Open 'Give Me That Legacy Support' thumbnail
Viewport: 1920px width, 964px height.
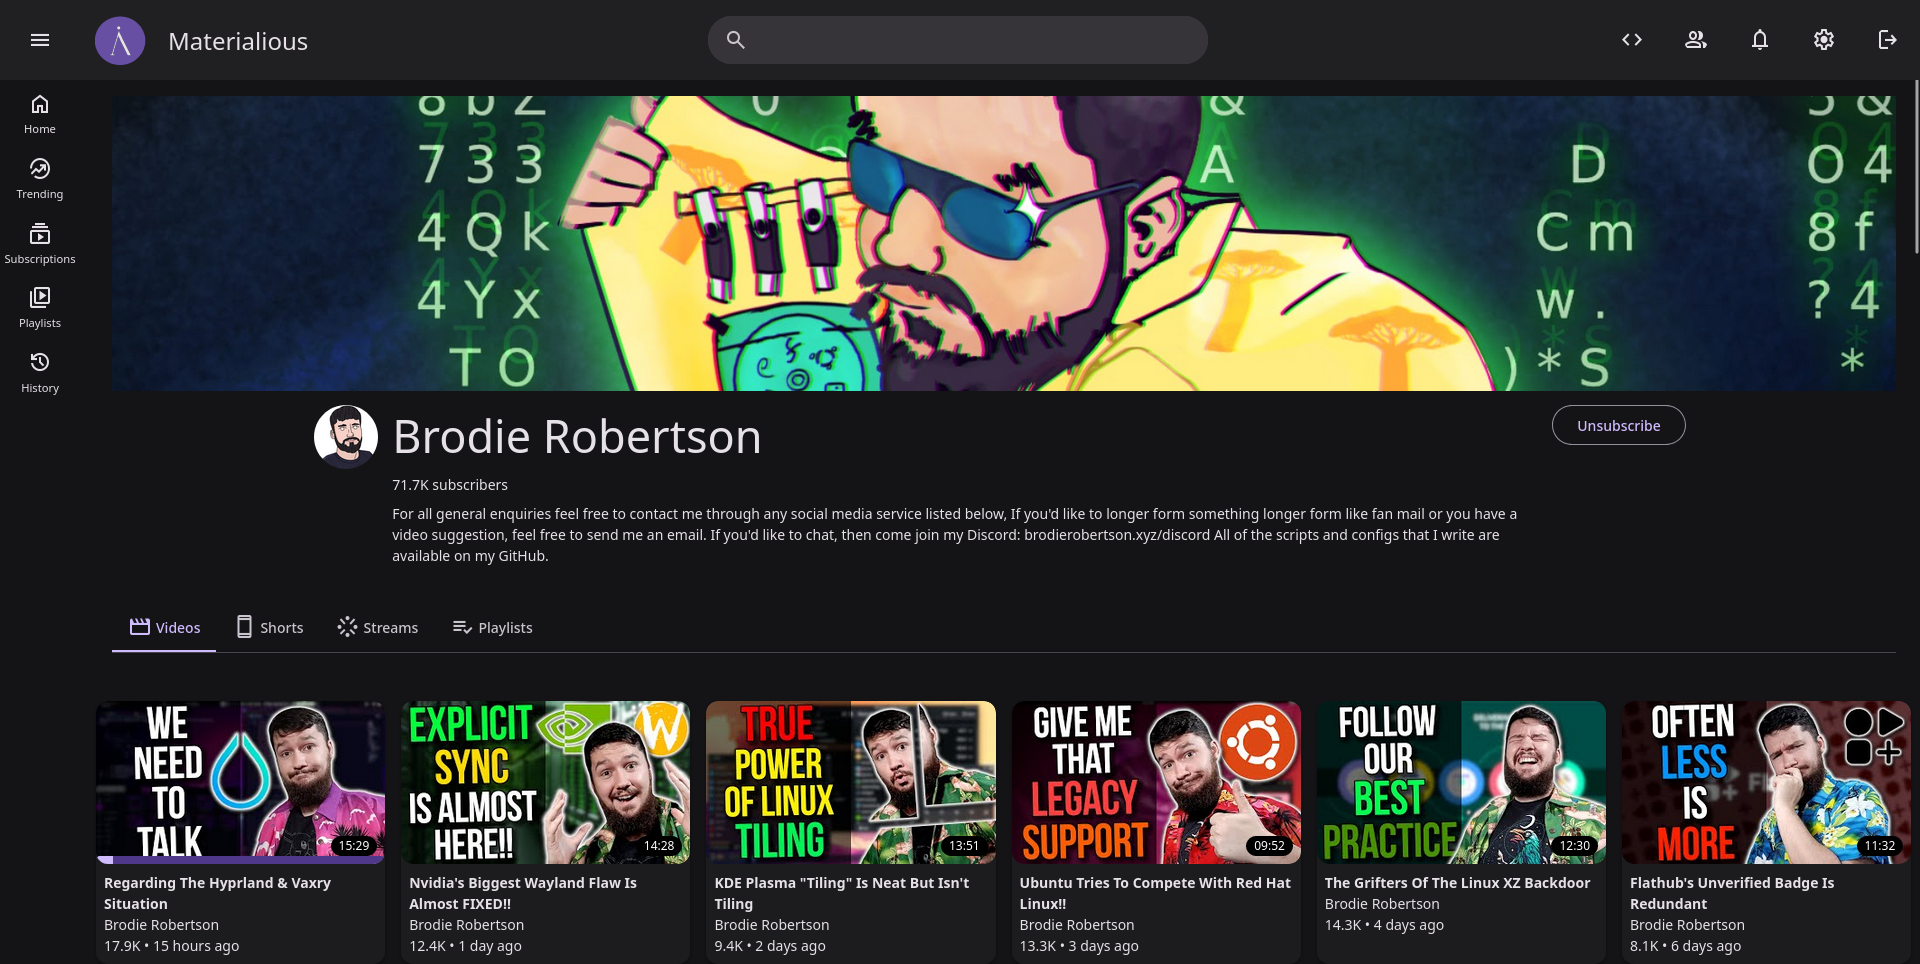coord(1156,782)
